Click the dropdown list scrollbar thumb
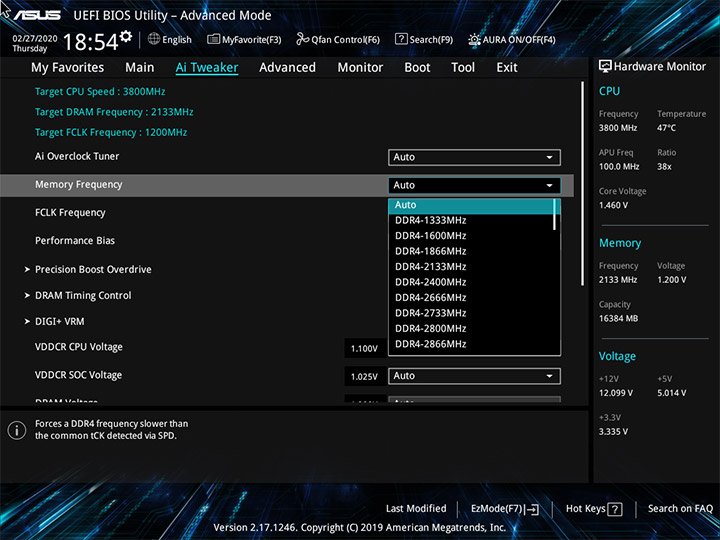 pyautogui.click(x=555, y=214)
